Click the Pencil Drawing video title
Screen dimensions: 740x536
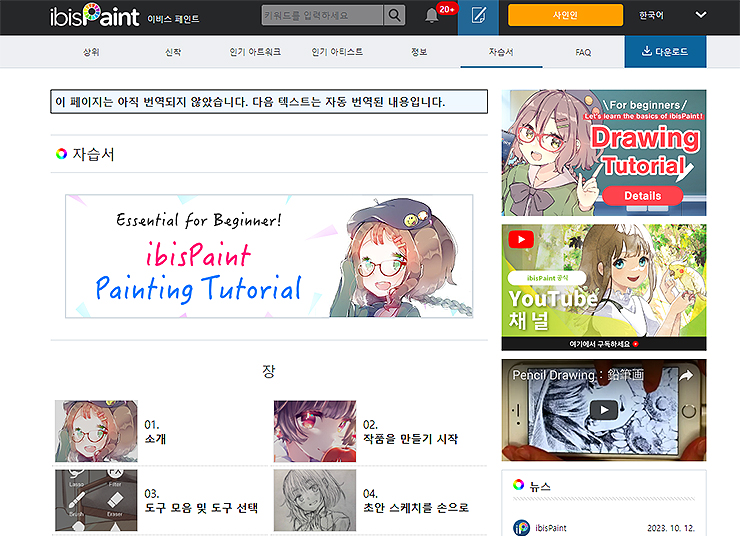click(x=578, y=375)
